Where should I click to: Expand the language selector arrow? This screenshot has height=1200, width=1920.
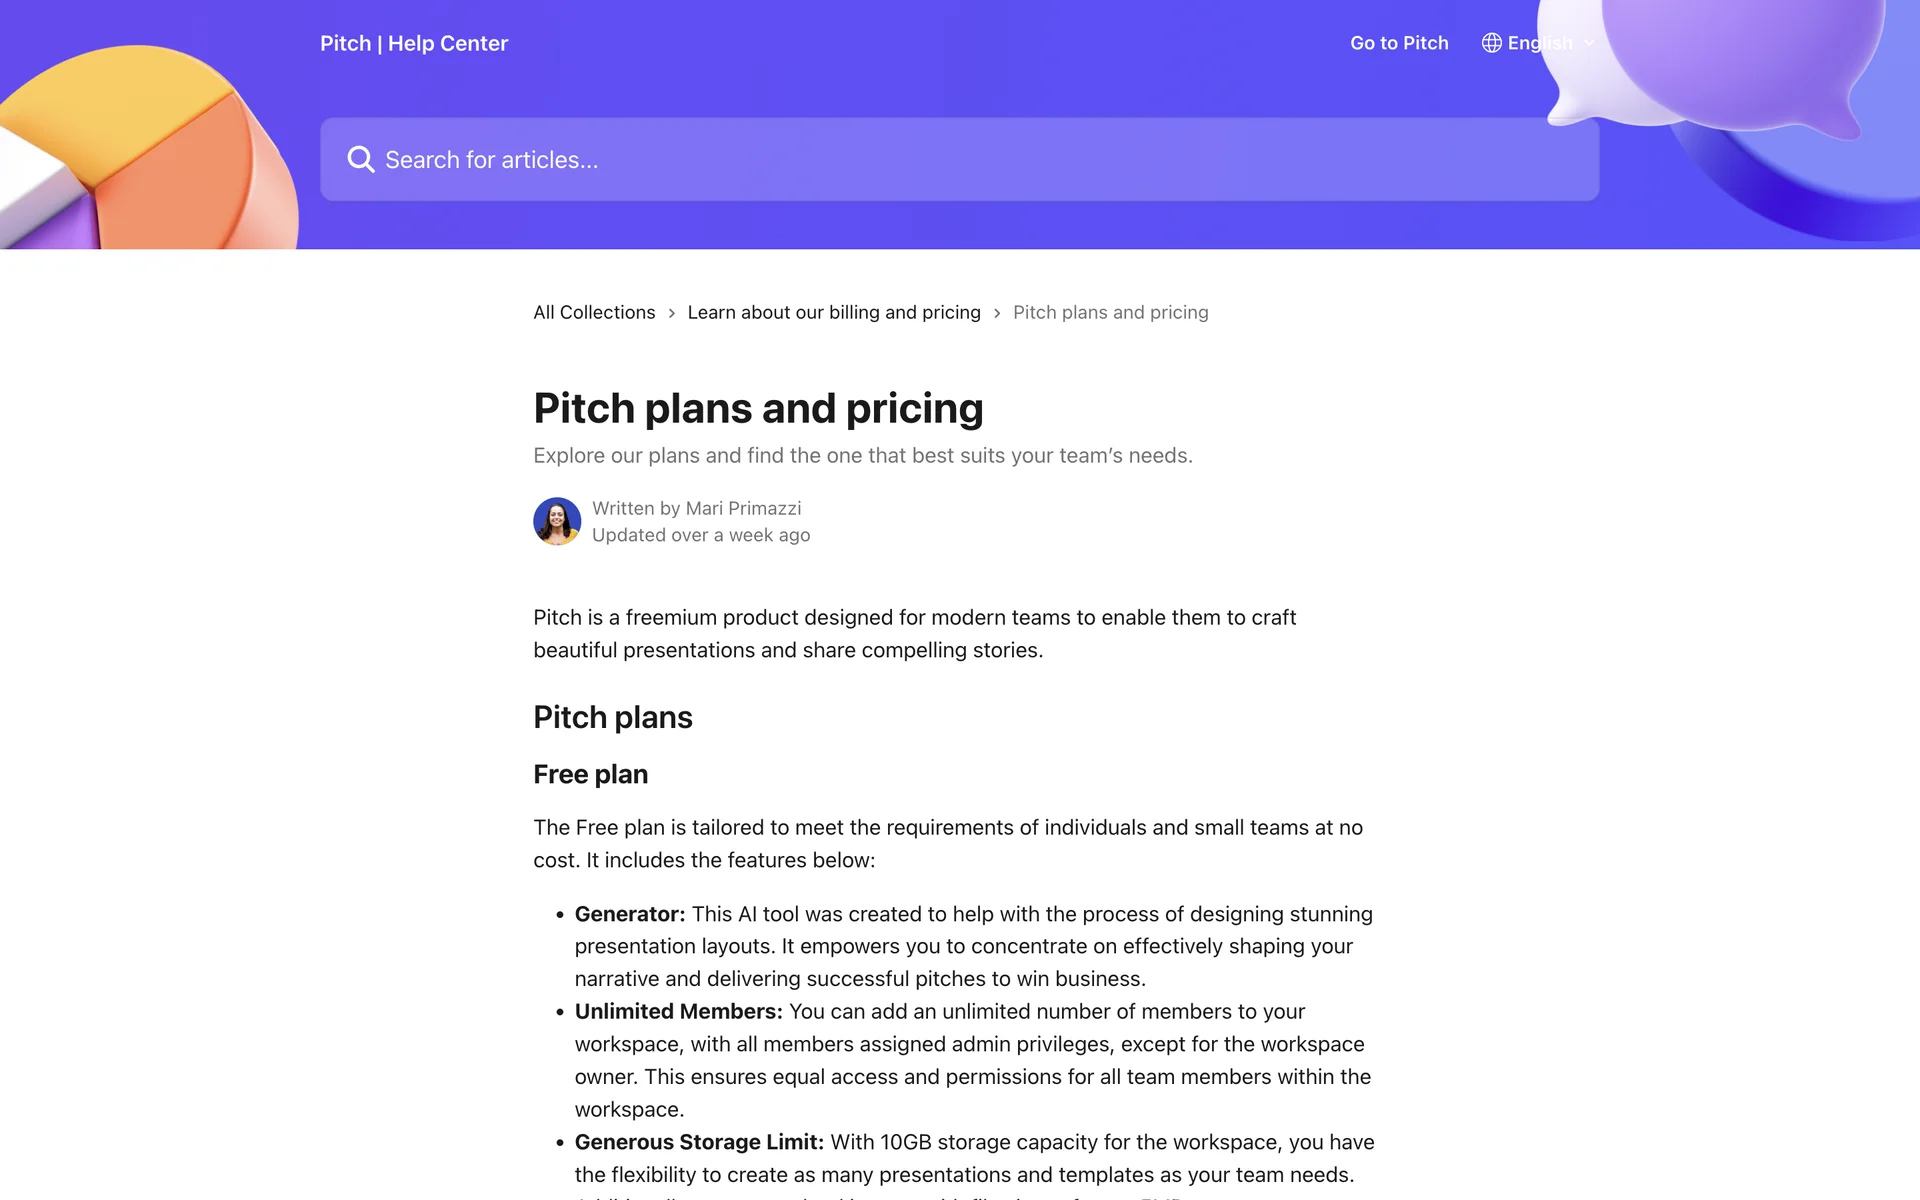[1589, 43]
